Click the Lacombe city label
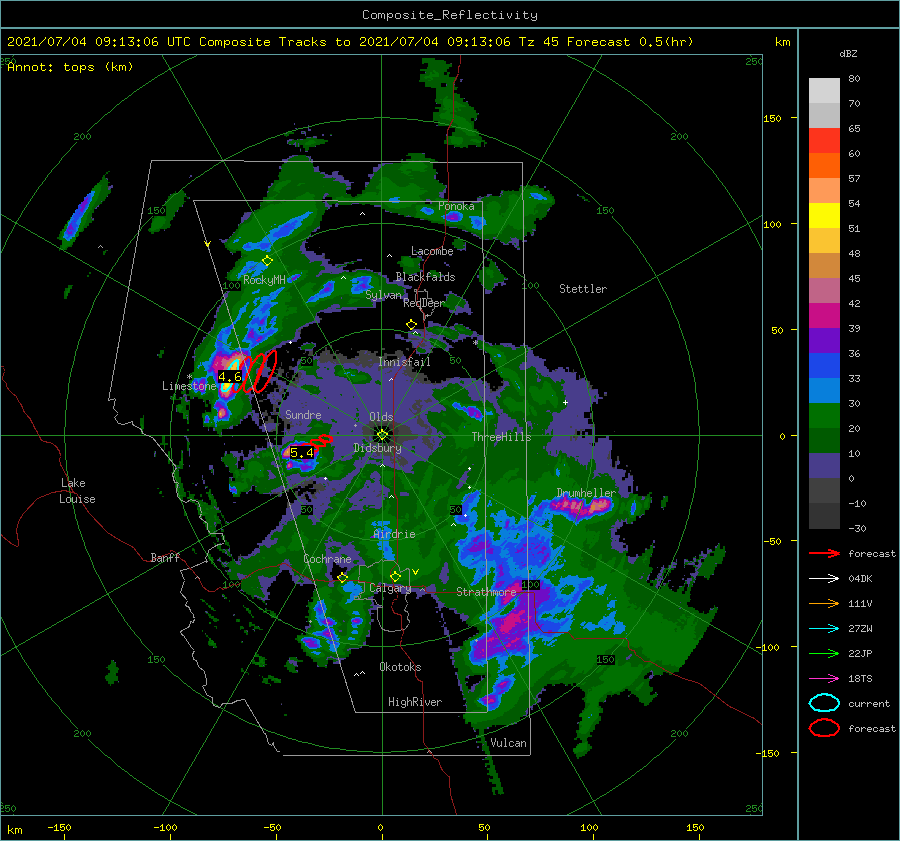 pos(432,251)
